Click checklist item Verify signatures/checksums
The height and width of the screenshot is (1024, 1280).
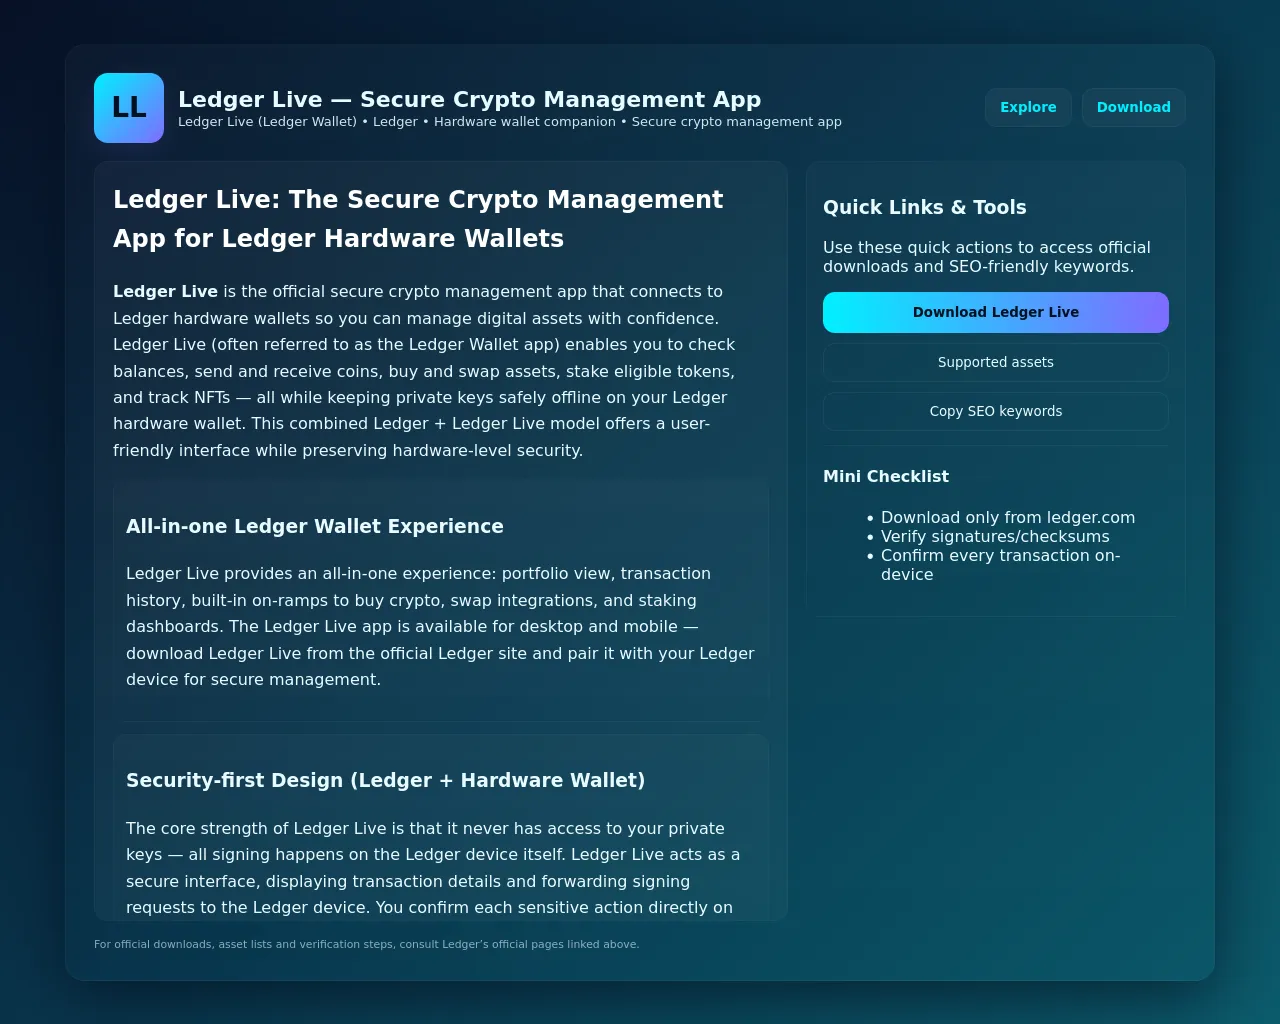point(995,536)
